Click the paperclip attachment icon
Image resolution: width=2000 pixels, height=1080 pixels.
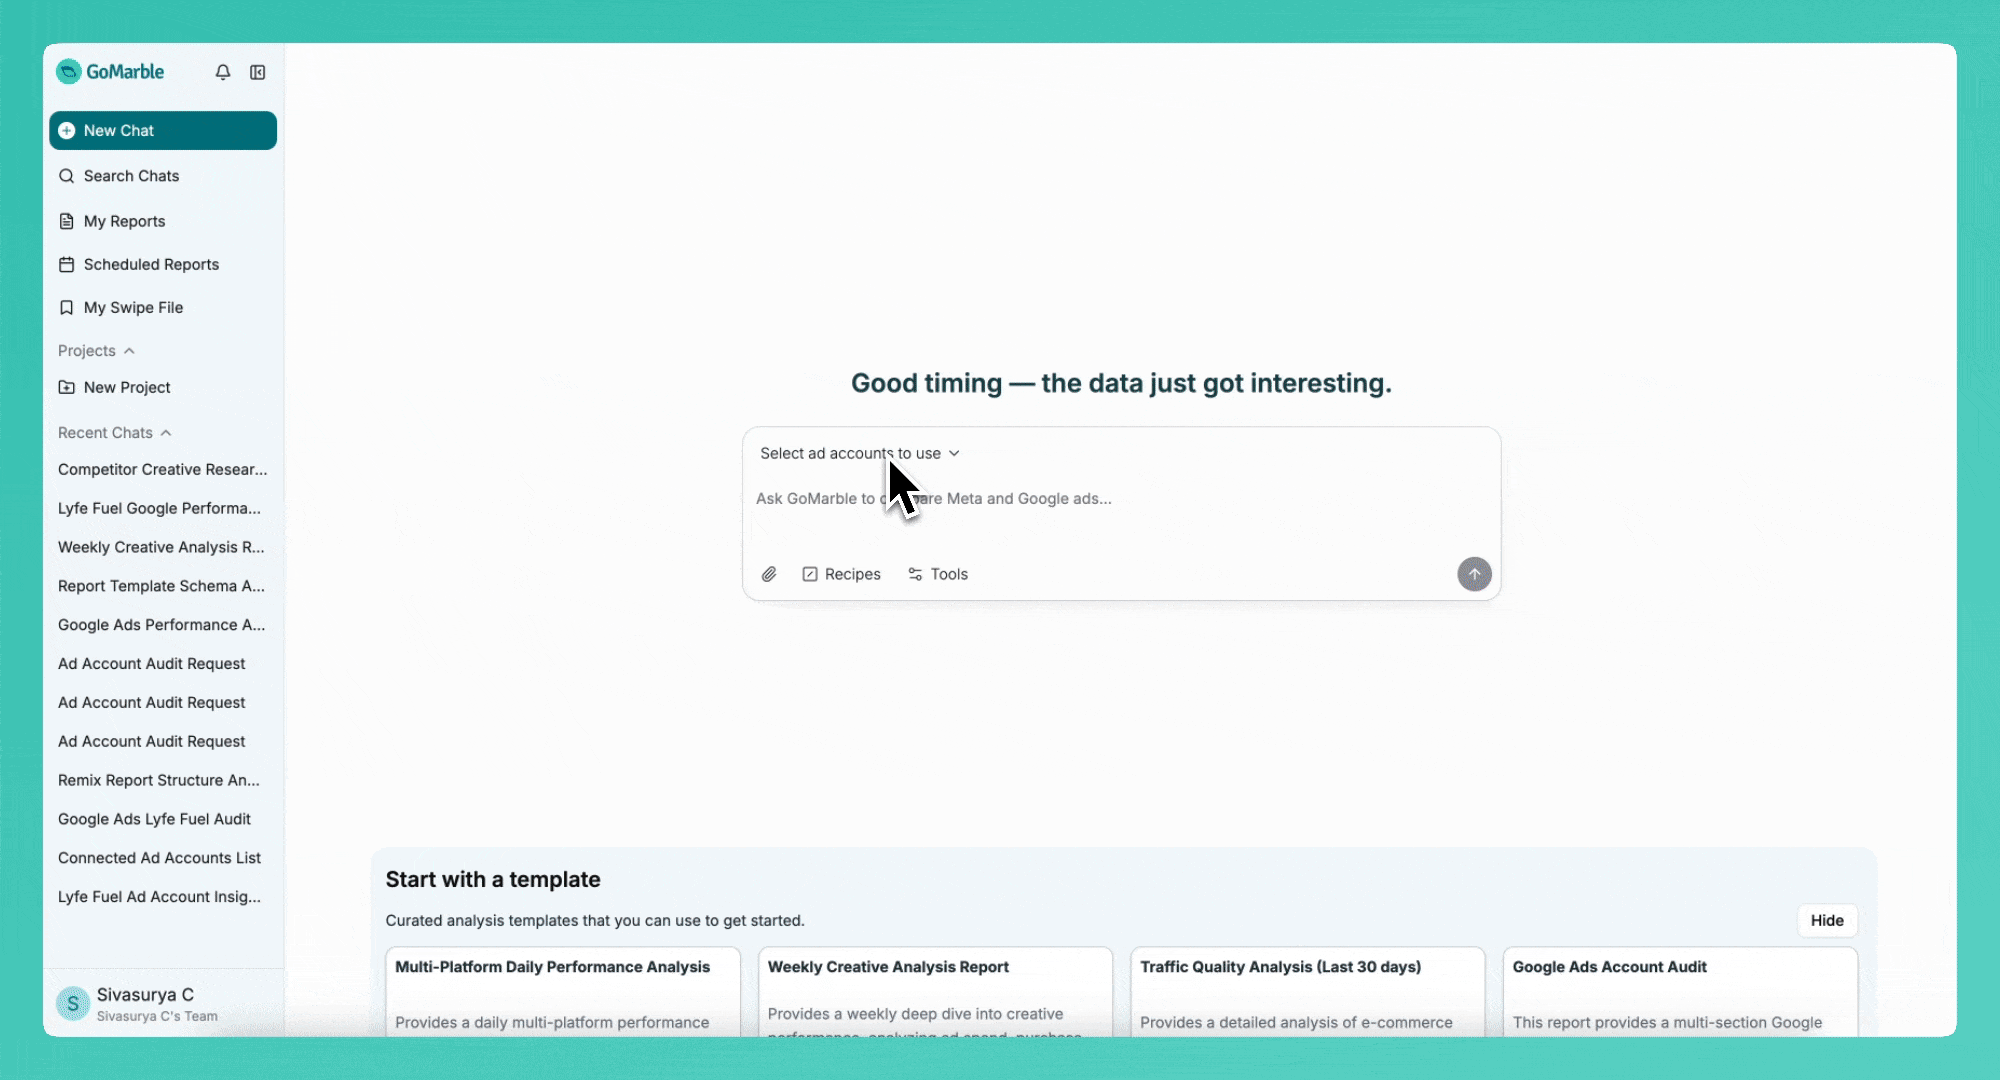(x=769, y=574)
